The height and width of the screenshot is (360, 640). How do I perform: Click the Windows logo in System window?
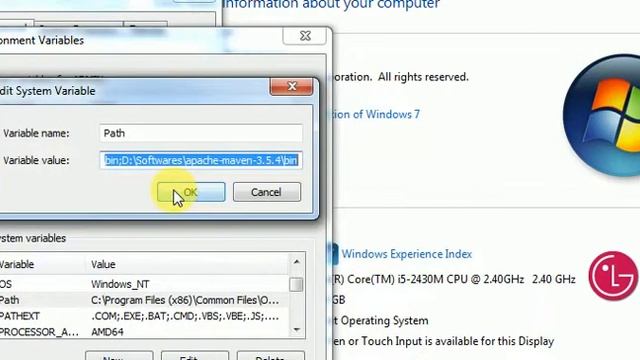(x=601, y=115)
